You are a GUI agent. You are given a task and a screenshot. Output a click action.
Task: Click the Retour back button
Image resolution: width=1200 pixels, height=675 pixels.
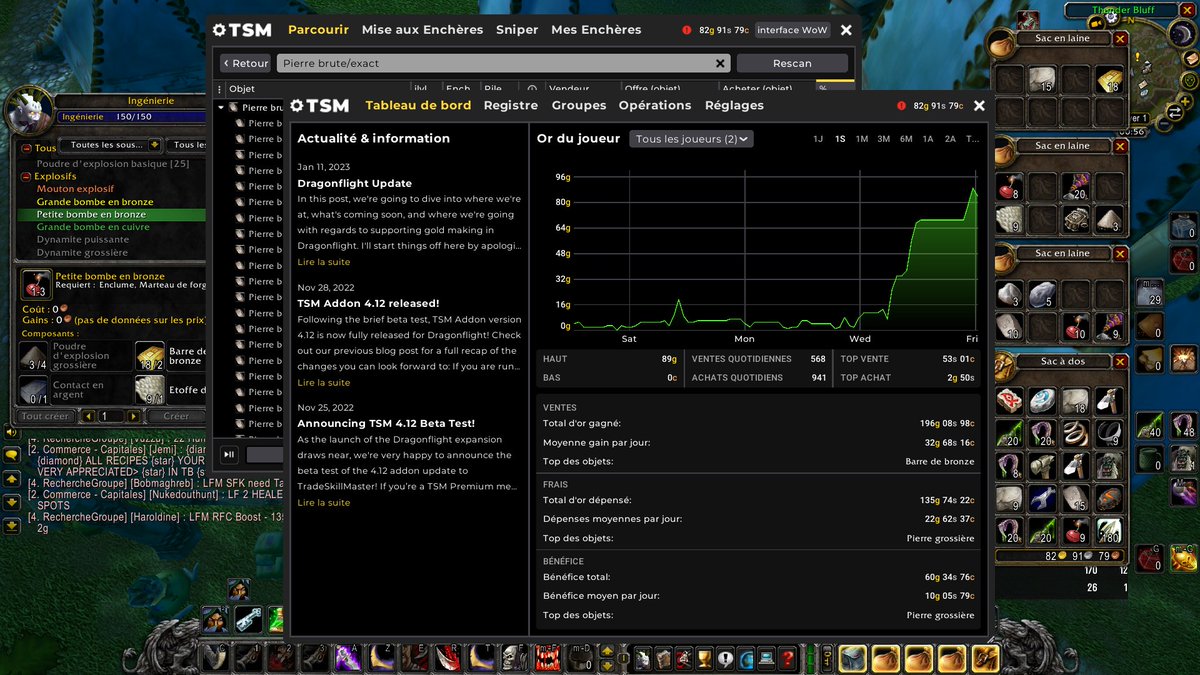(x=245, y=63)
